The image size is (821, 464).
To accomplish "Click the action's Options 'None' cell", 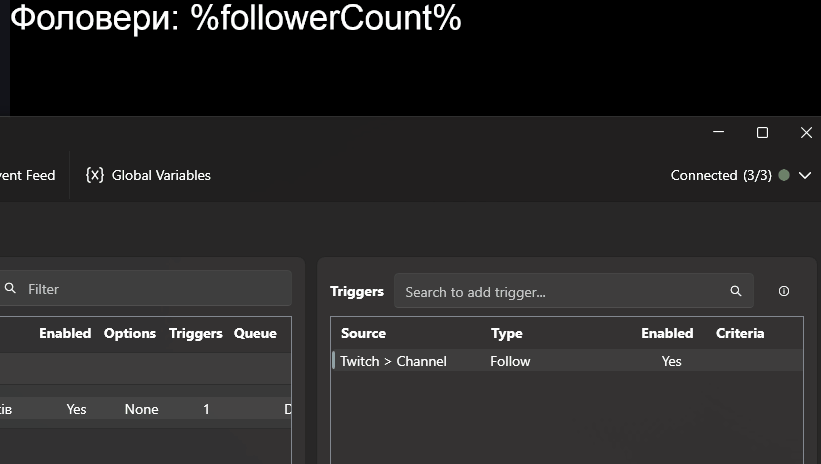I will click(x=141, y=409).
